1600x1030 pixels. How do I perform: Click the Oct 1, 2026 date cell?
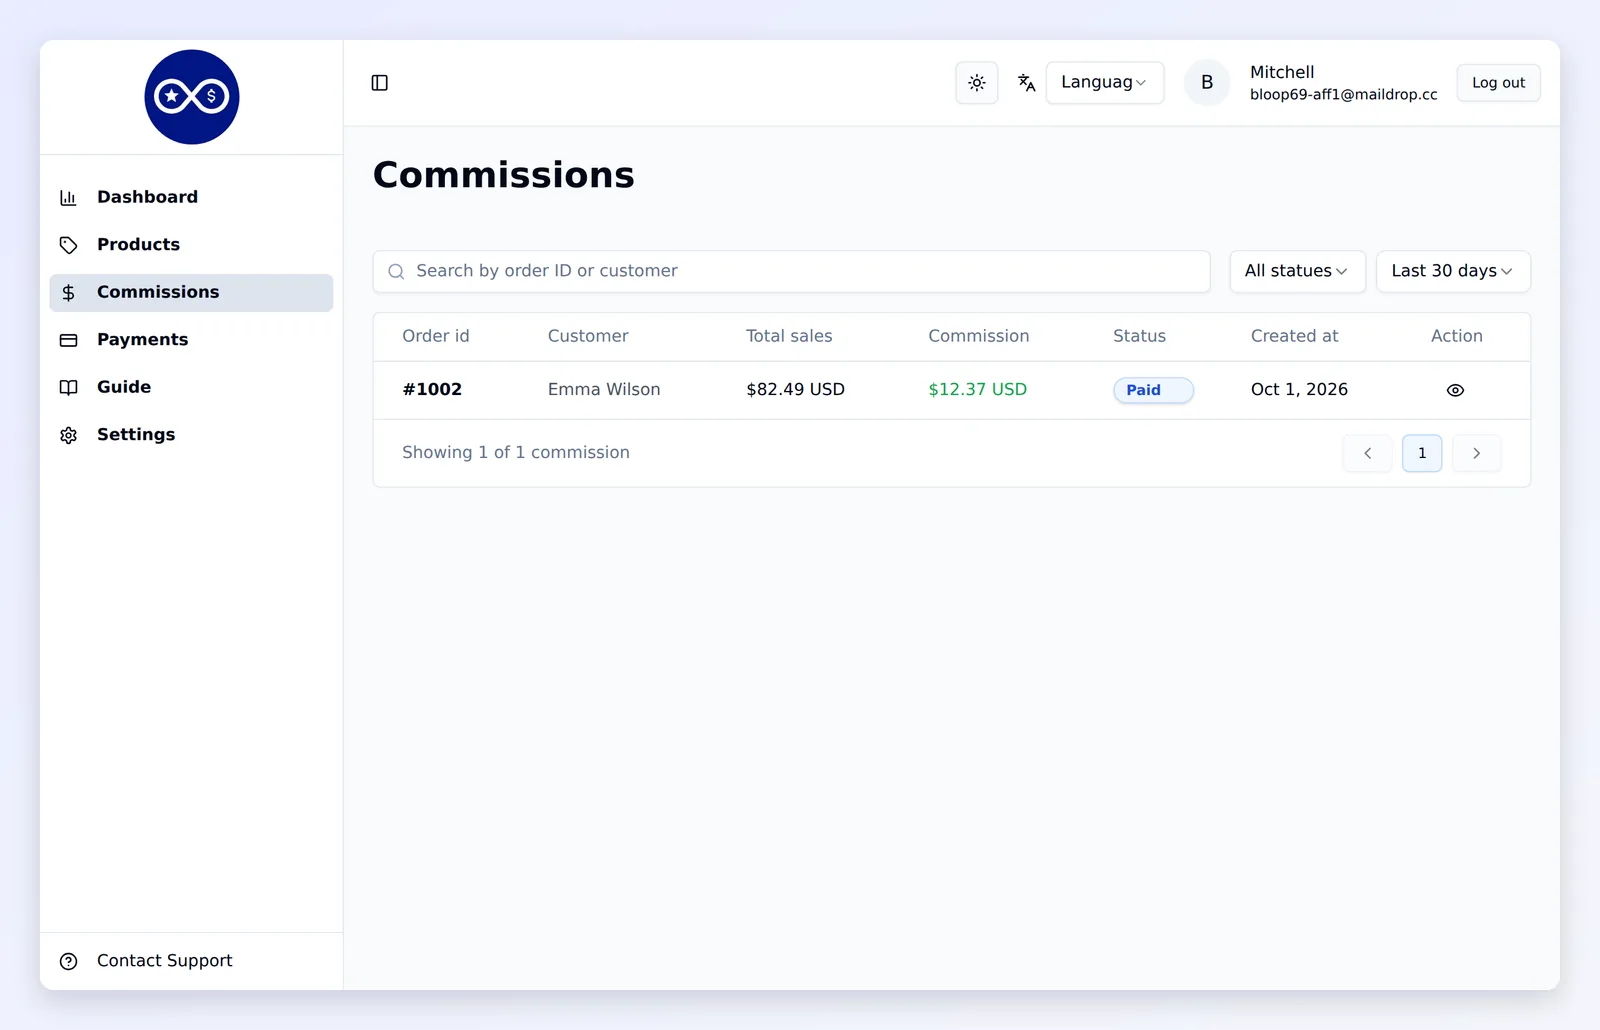1299,390
